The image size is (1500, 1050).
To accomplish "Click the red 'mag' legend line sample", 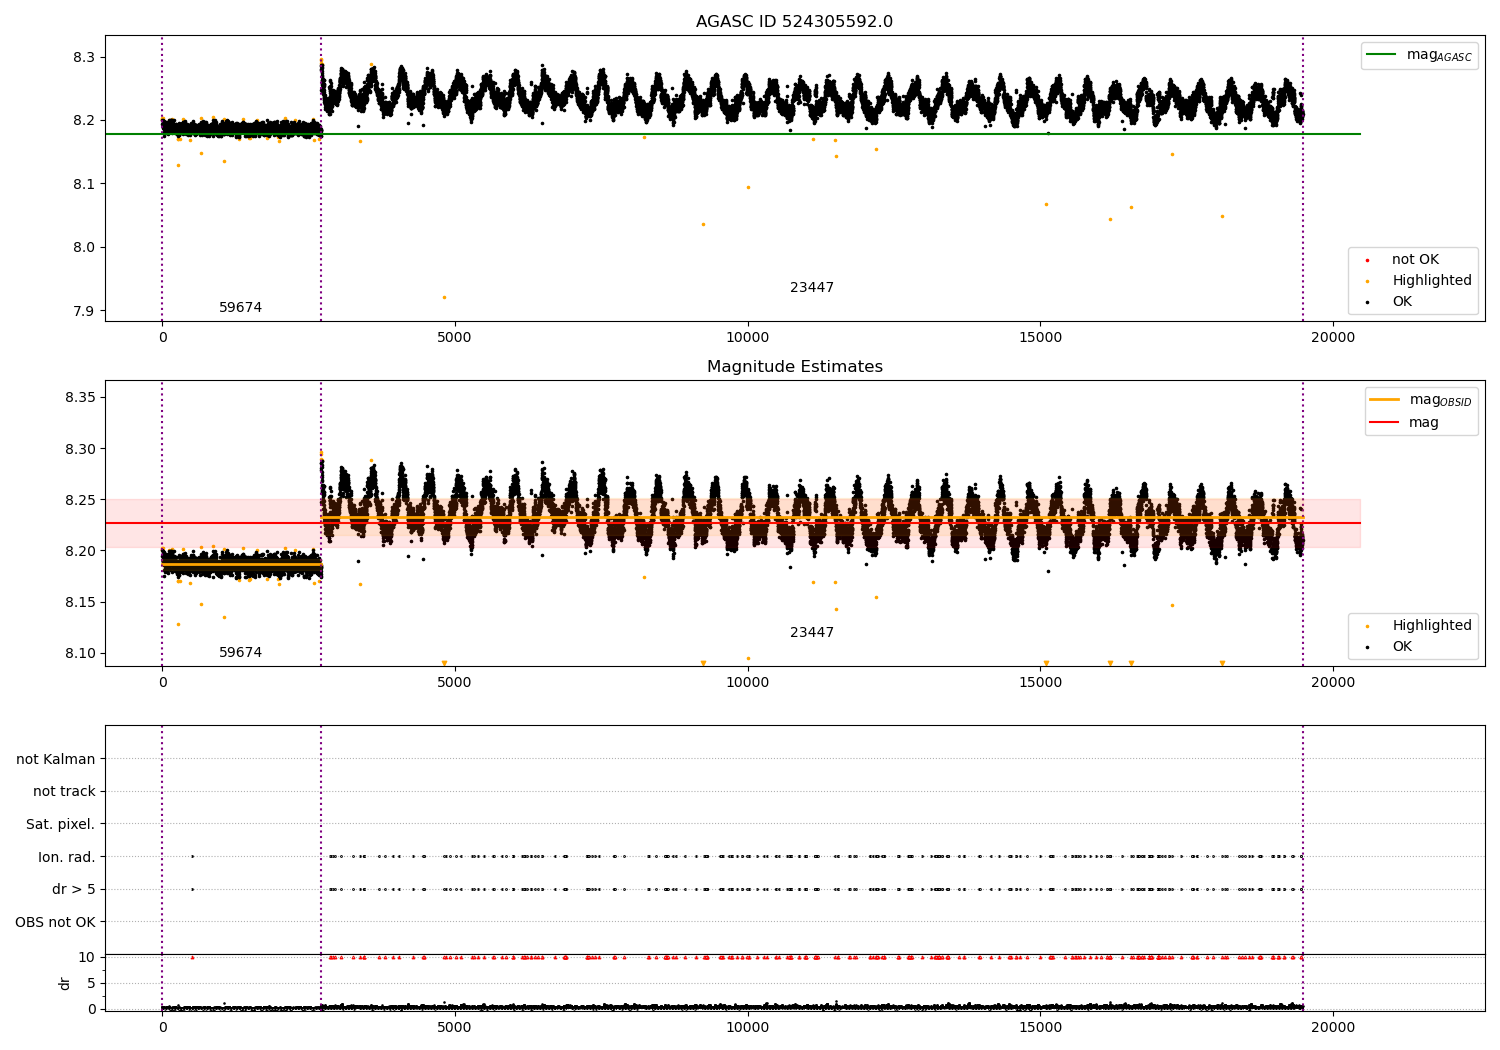I will tap(1384, 423).
